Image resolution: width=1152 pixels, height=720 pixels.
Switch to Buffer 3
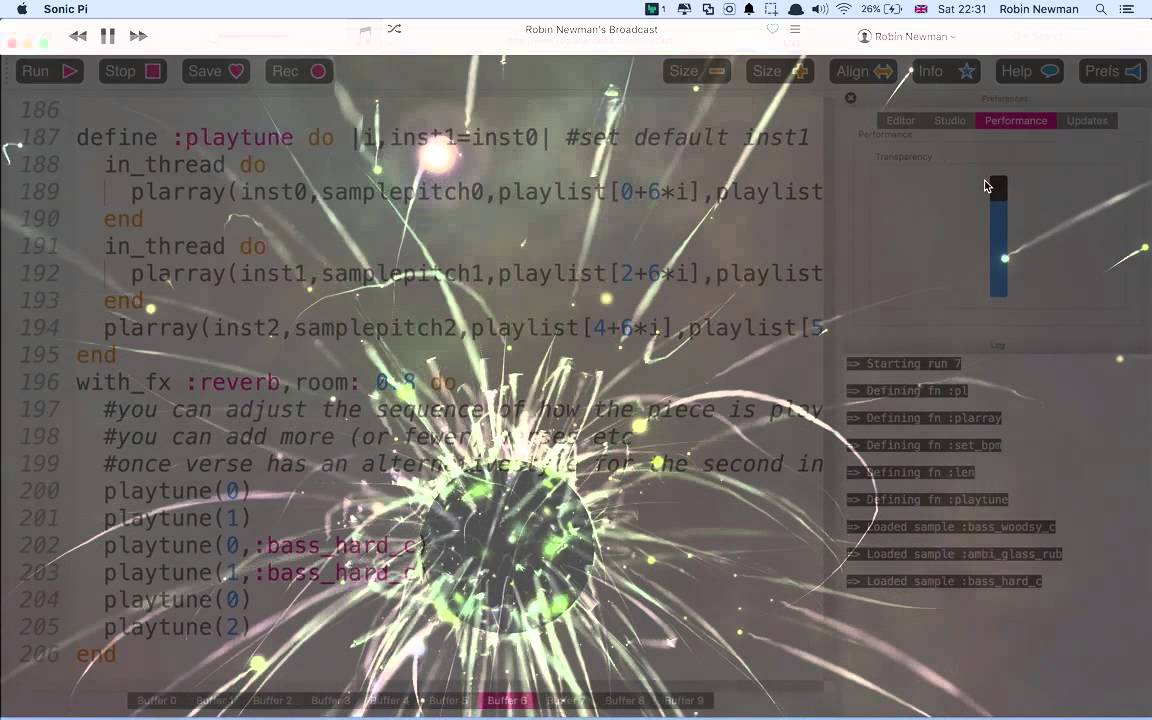point(331,701)
